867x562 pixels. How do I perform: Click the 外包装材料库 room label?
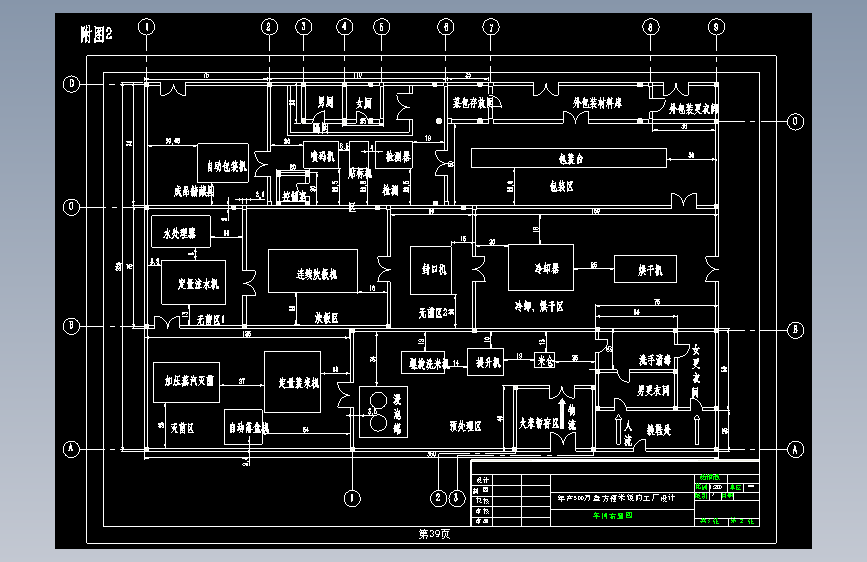(597, 103)
